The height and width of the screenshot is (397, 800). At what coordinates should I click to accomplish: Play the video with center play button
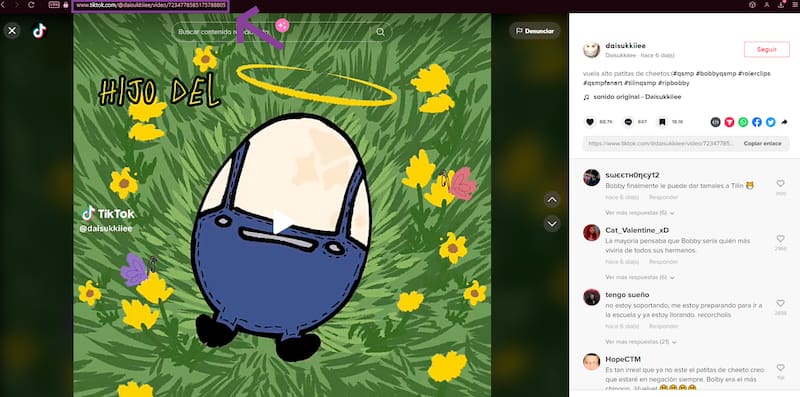click(282, 222)
